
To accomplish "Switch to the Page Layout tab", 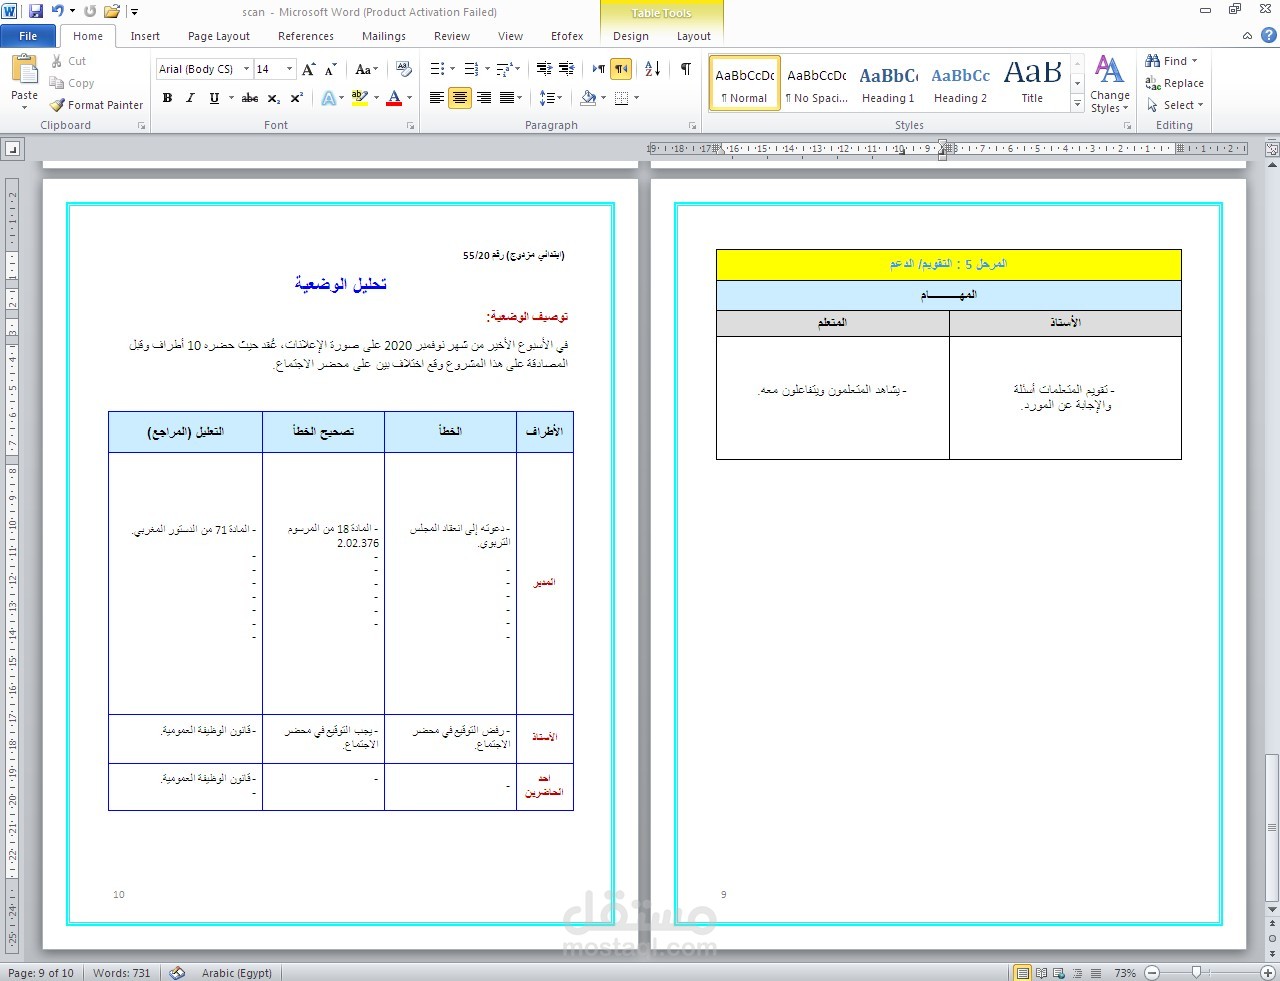I will click(x=219, y=36).
